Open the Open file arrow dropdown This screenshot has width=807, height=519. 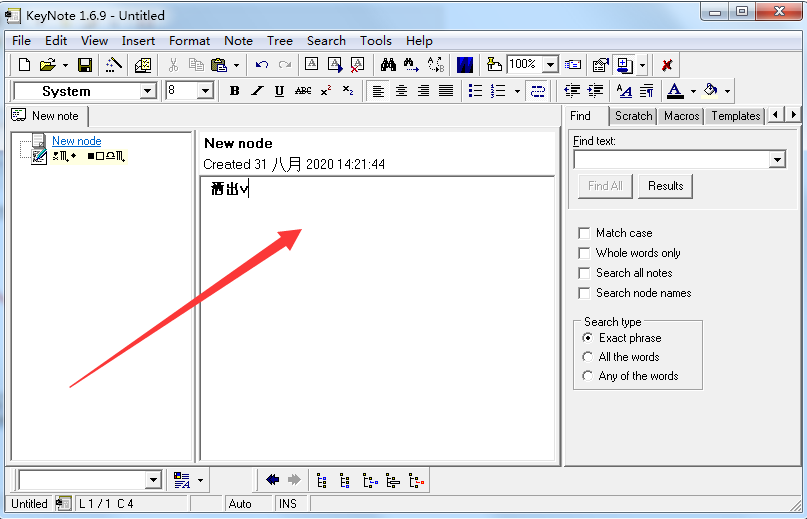tap(65, 65)
